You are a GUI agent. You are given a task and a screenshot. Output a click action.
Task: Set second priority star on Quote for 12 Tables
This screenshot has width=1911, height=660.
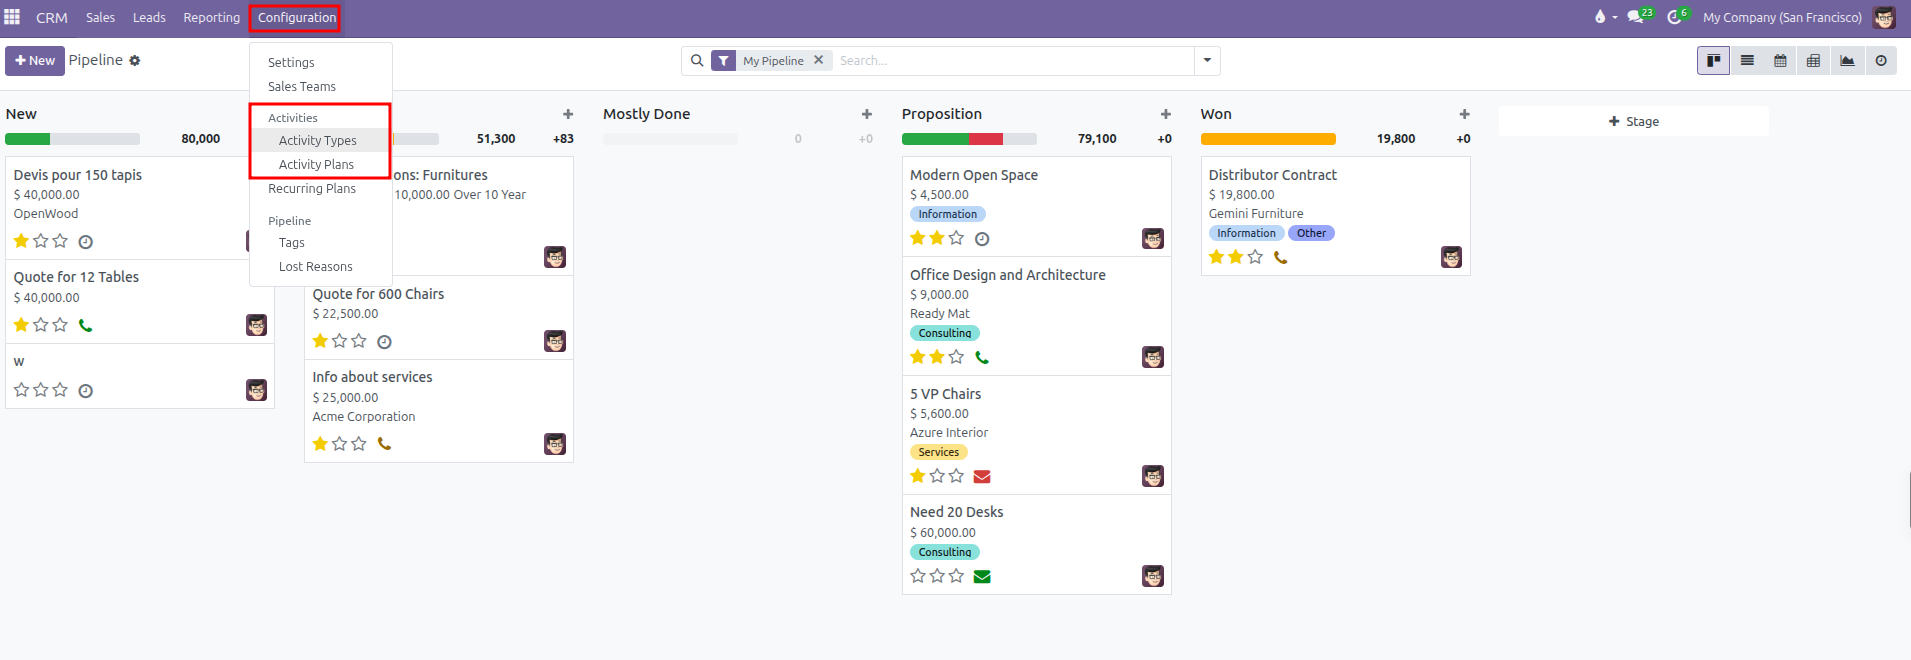41,325
